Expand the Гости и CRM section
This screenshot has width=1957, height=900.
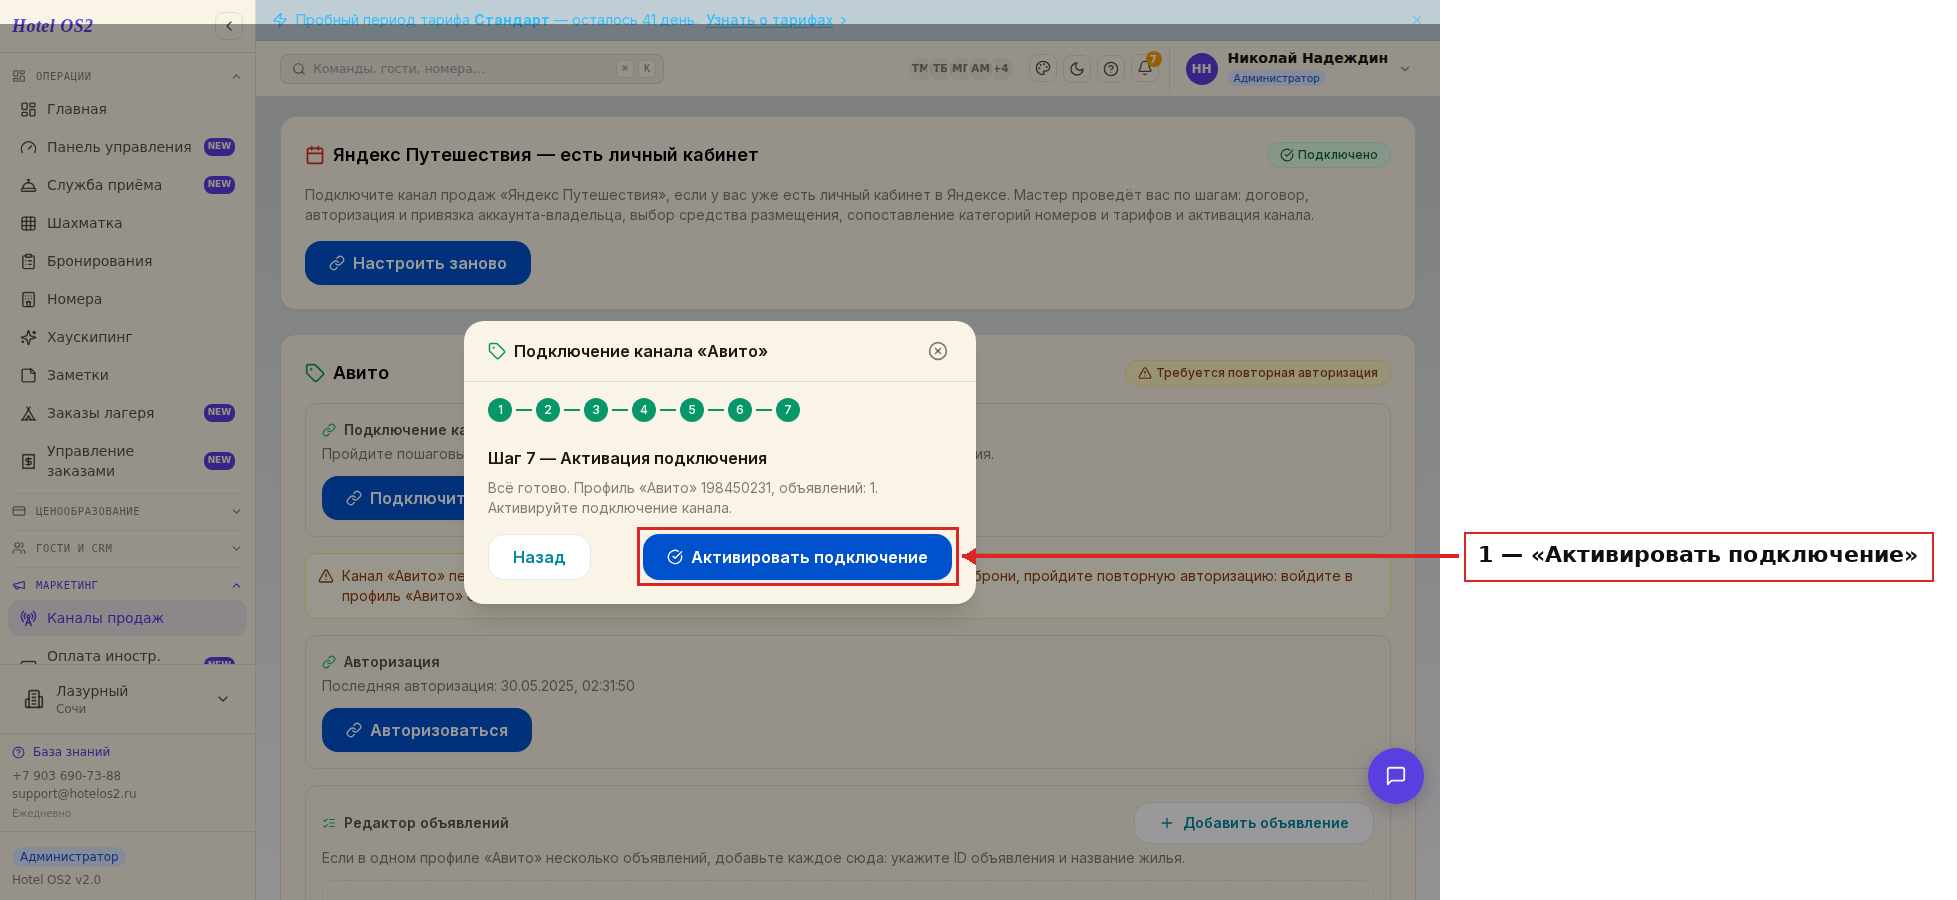(x=127, y=548)
